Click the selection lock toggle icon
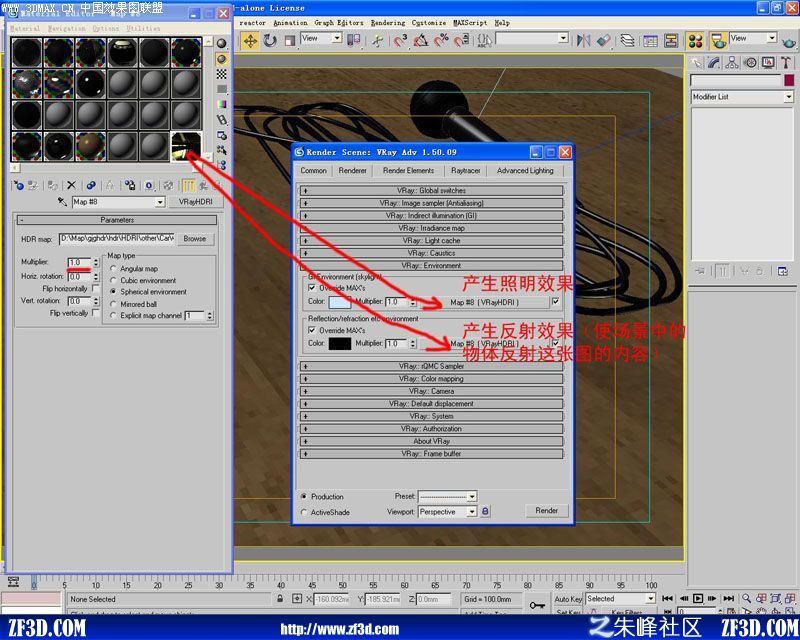The height and width of the screenshot is (640, 800). click(x=280, y=599)
